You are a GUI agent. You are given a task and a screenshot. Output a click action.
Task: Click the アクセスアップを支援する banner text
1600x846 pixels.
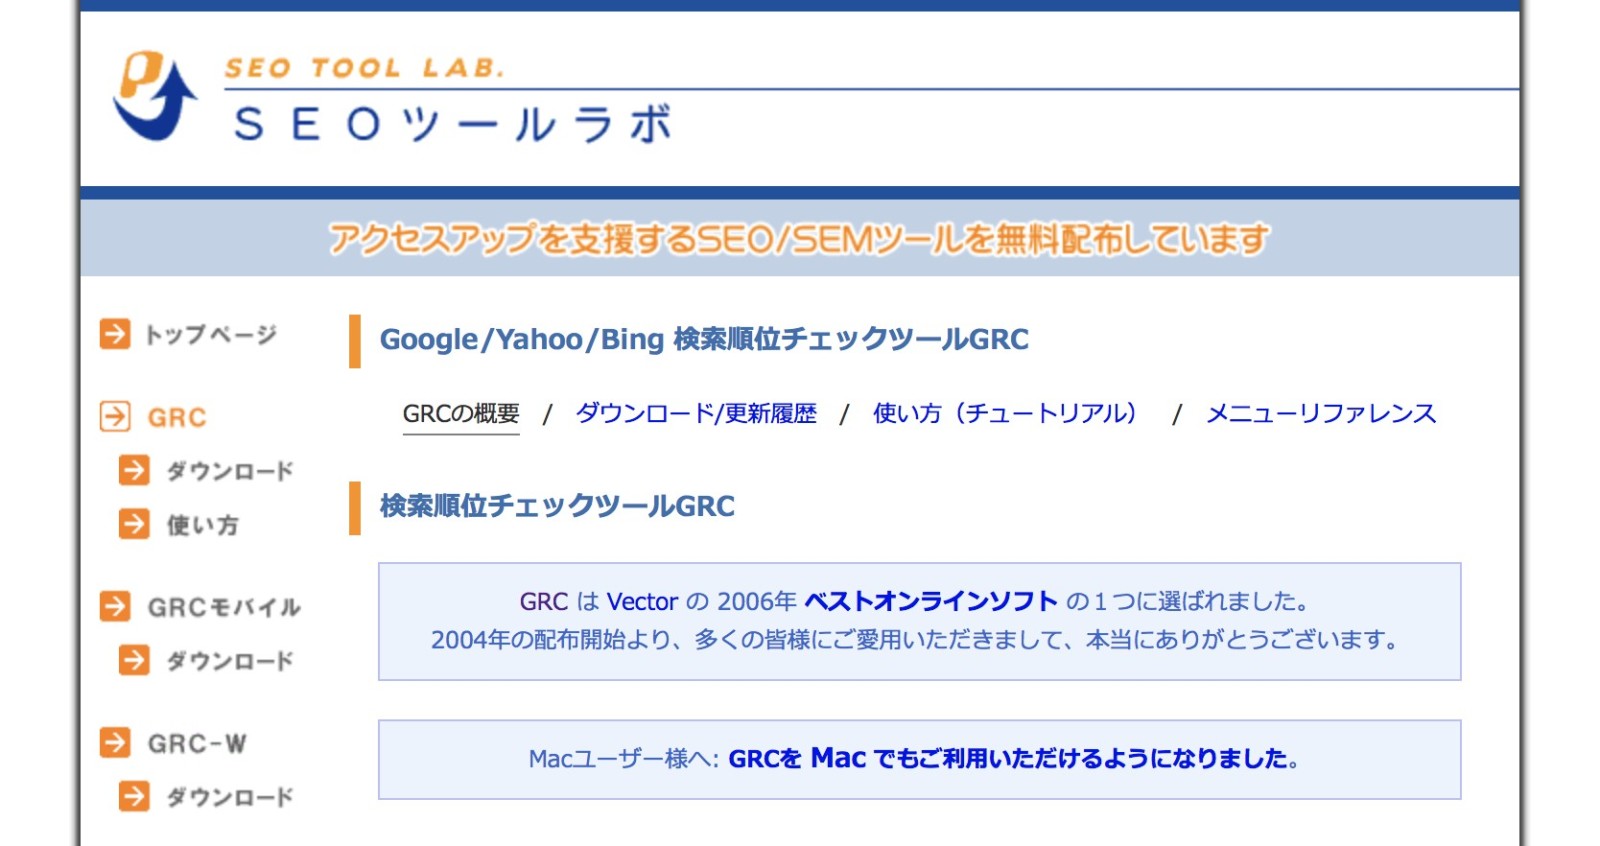[x=799, y=238]
